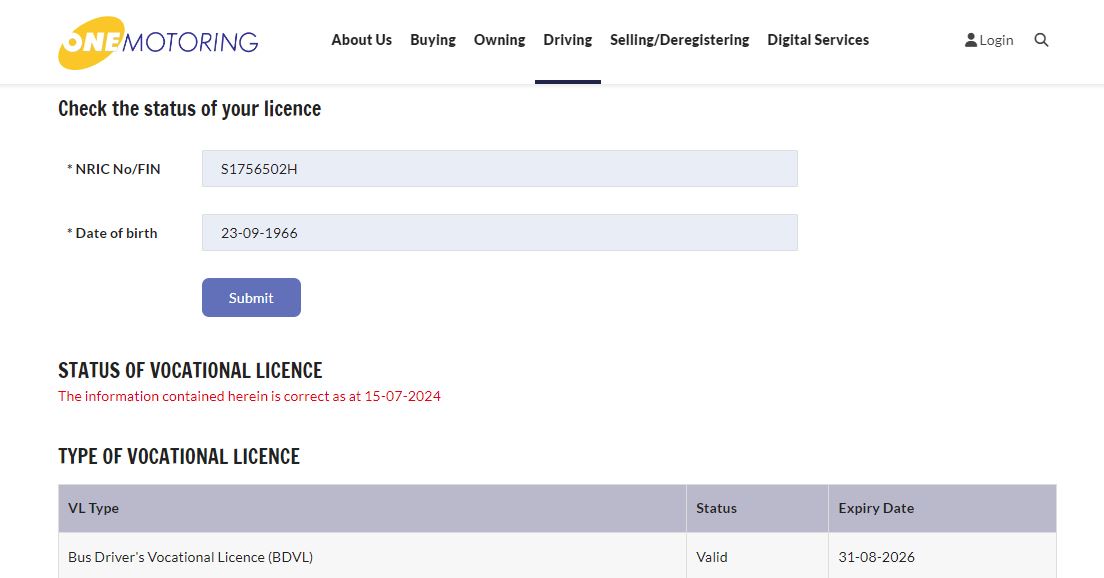Open the Selling/Deregistering menu
Image resolution: width=1104 pixels, height=578 pixels.
coord(679,40)
